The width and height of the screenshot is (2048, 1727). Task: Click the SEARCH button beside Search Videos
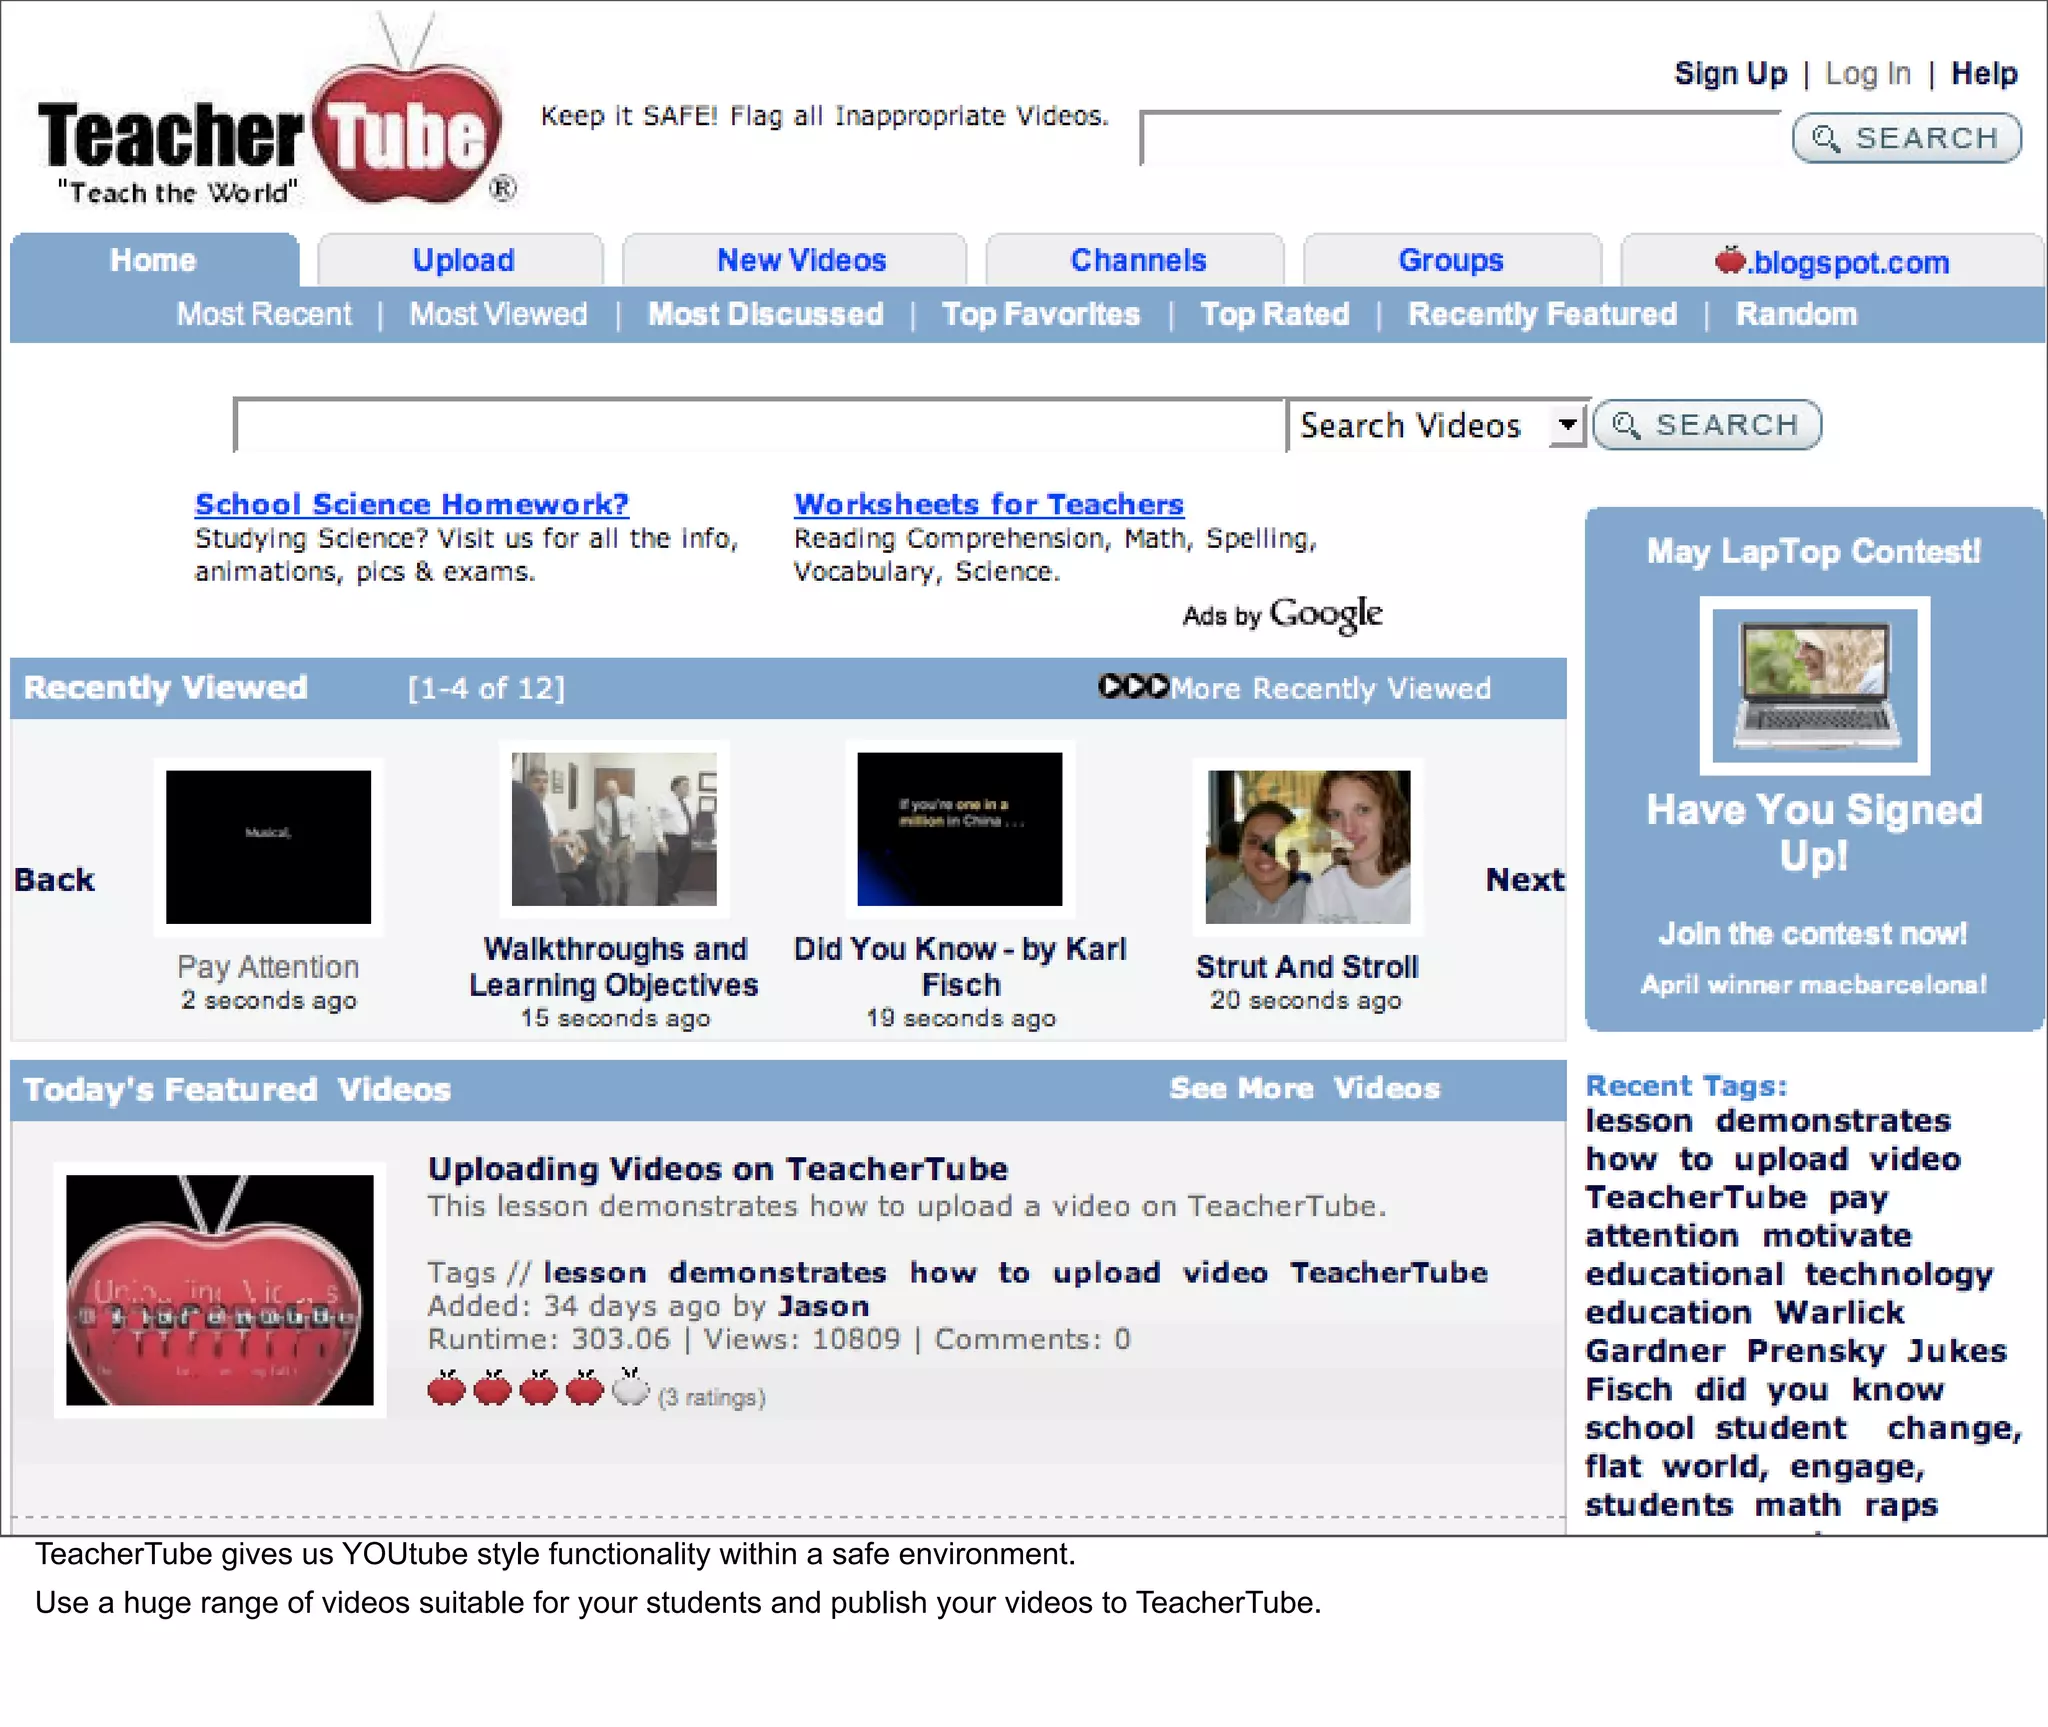[1707, 425]
